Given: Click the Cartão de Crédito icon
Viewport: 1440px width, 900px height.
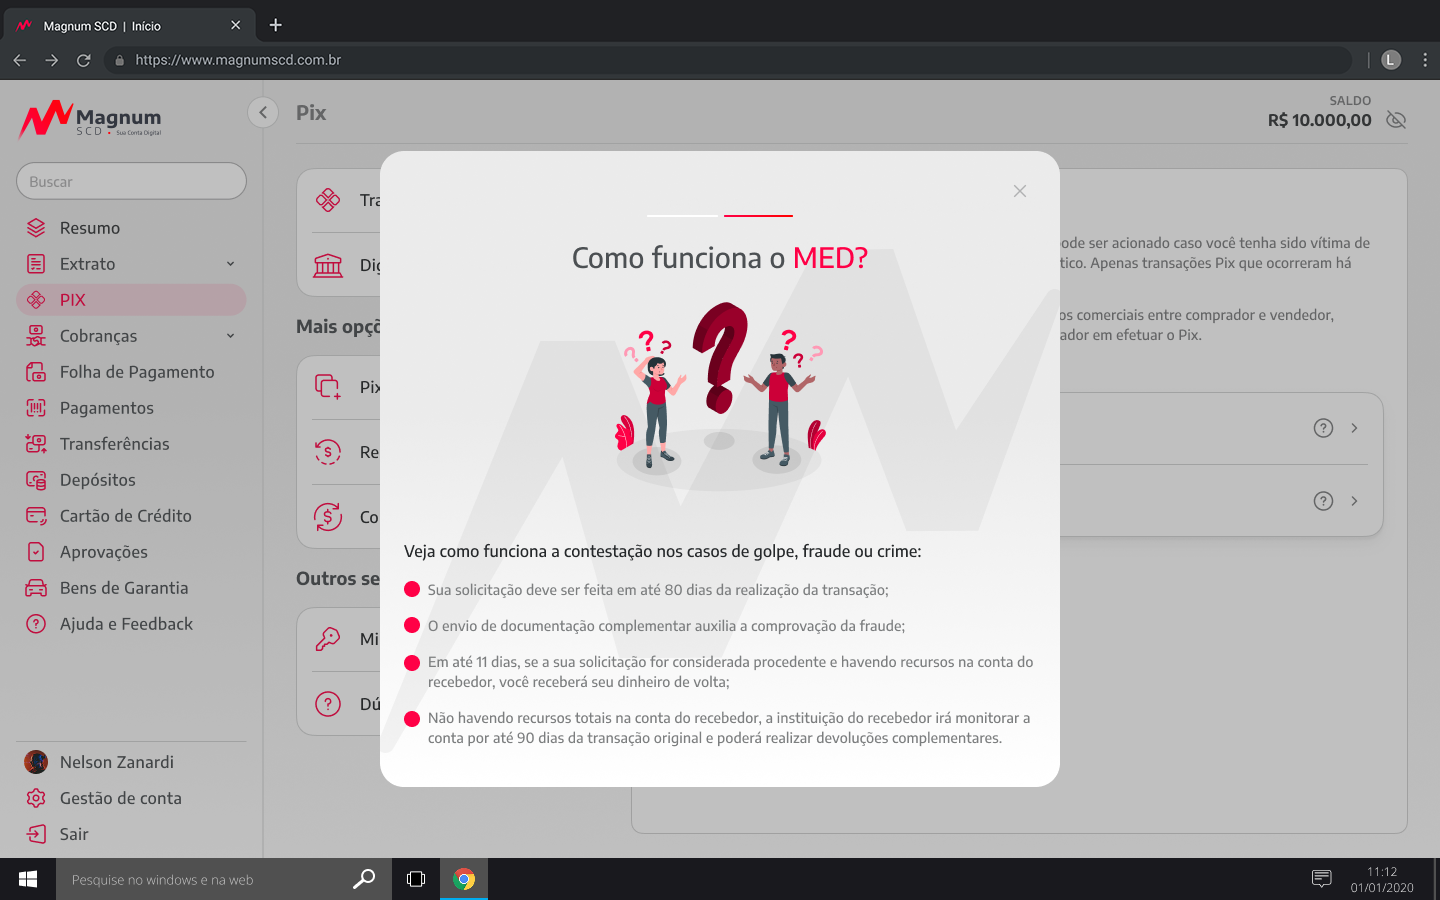Looking at the screenshot, I should [x=36, y=516].
